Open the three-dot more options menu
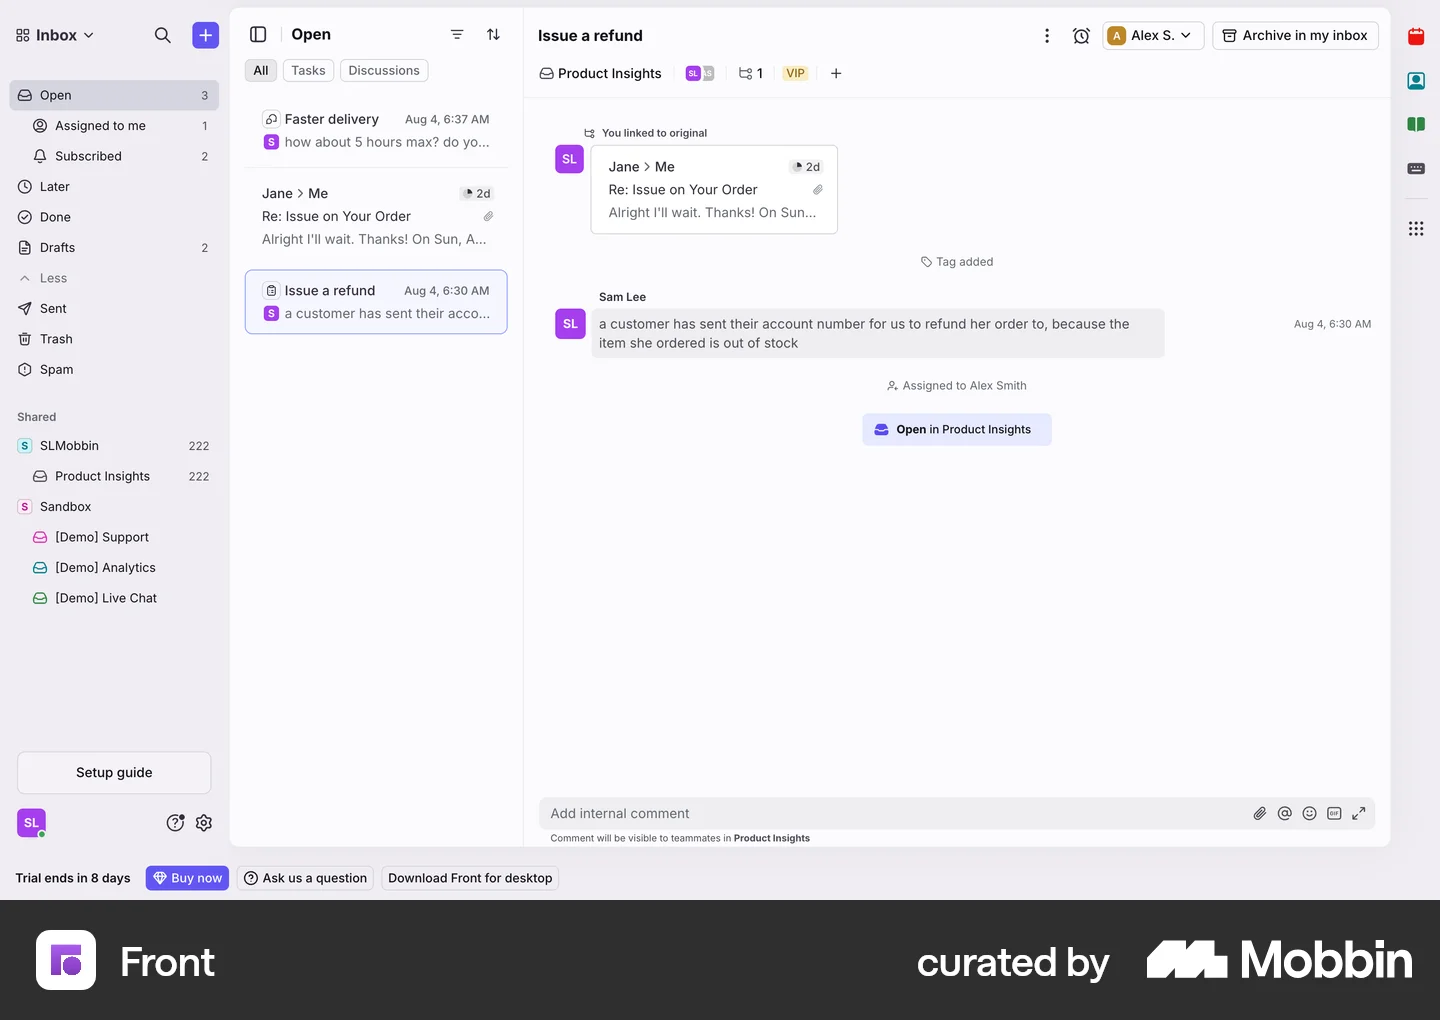The width and height of the screenshot is (1440, 1020). coord(1047,36)
